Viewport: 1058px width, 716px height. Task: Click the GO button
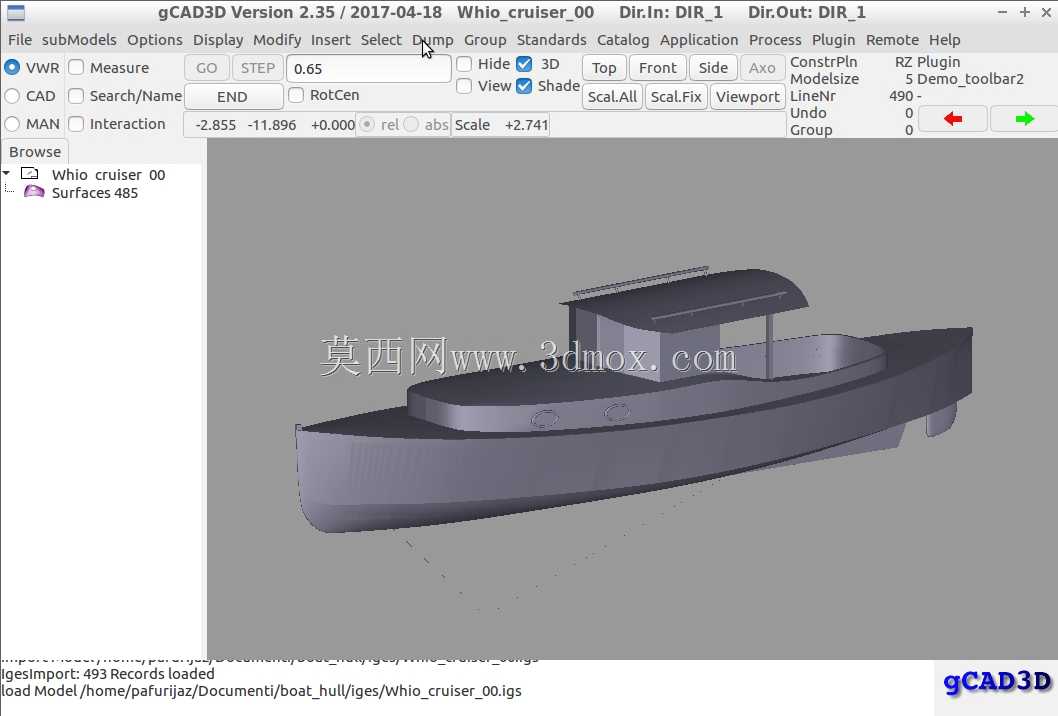coord(206,68)
